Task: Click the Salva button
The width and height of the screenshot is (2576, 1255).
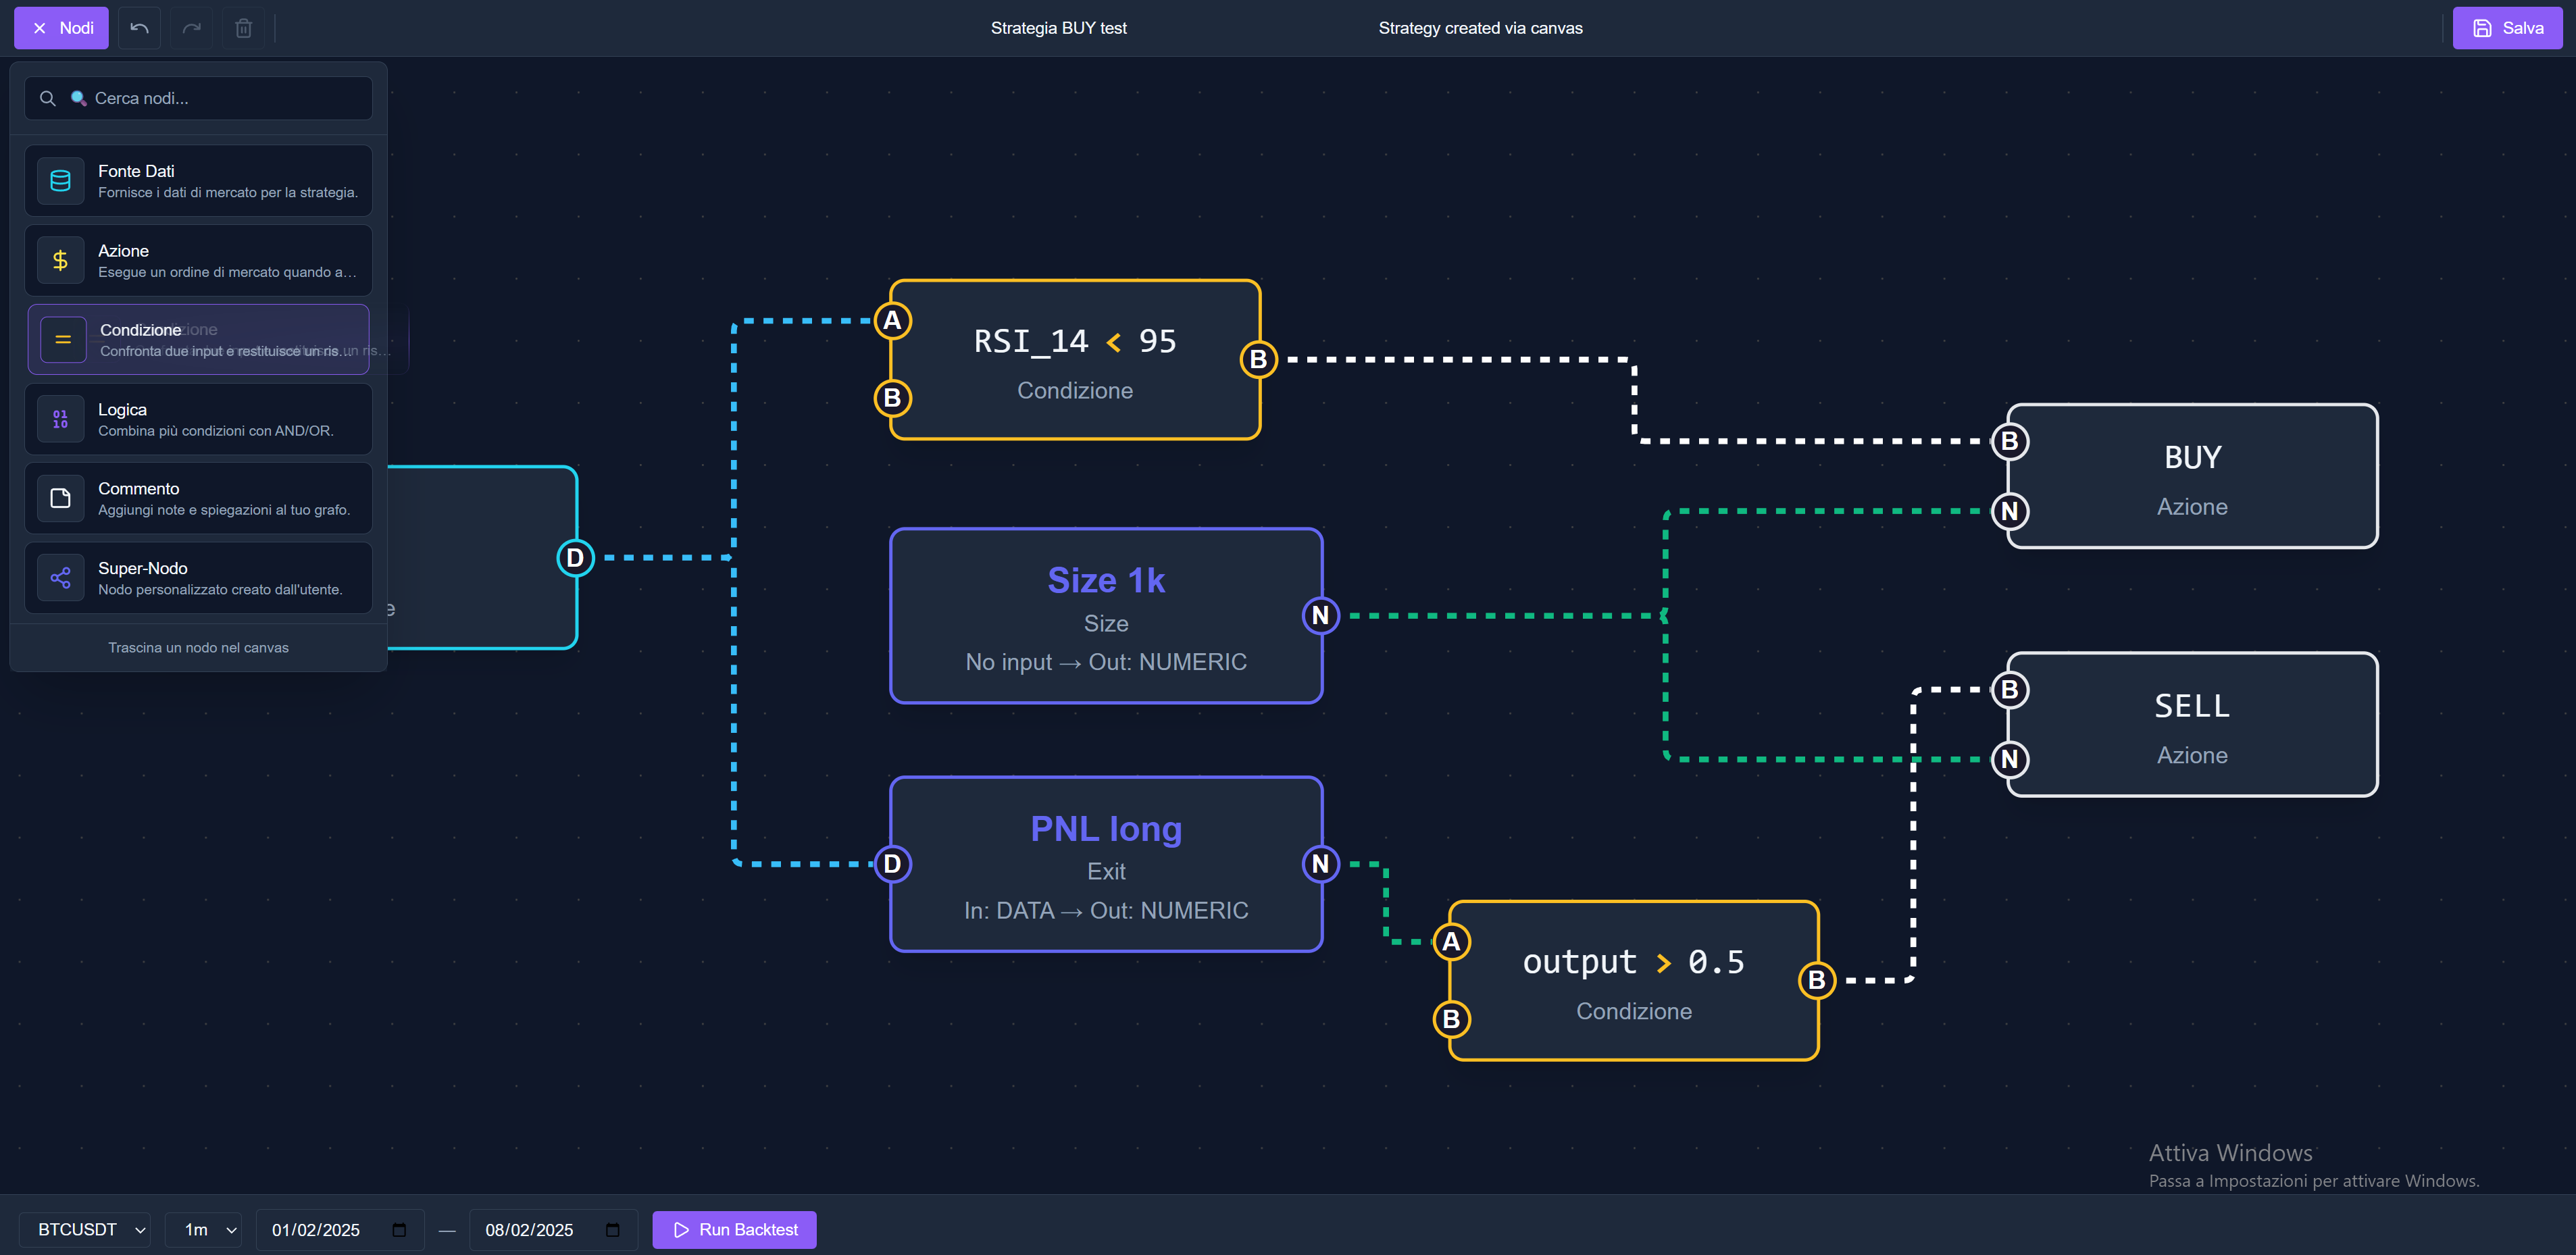Action: click(x=2507, y=28)
